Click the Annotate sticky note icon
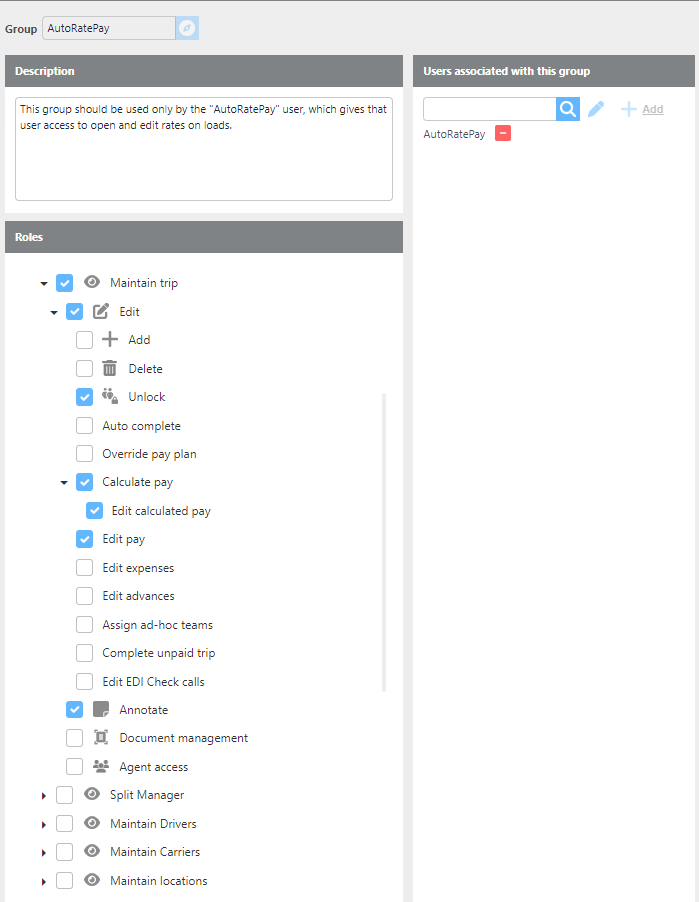The height and width of the screenshot is (902, 699). (101, 710)
